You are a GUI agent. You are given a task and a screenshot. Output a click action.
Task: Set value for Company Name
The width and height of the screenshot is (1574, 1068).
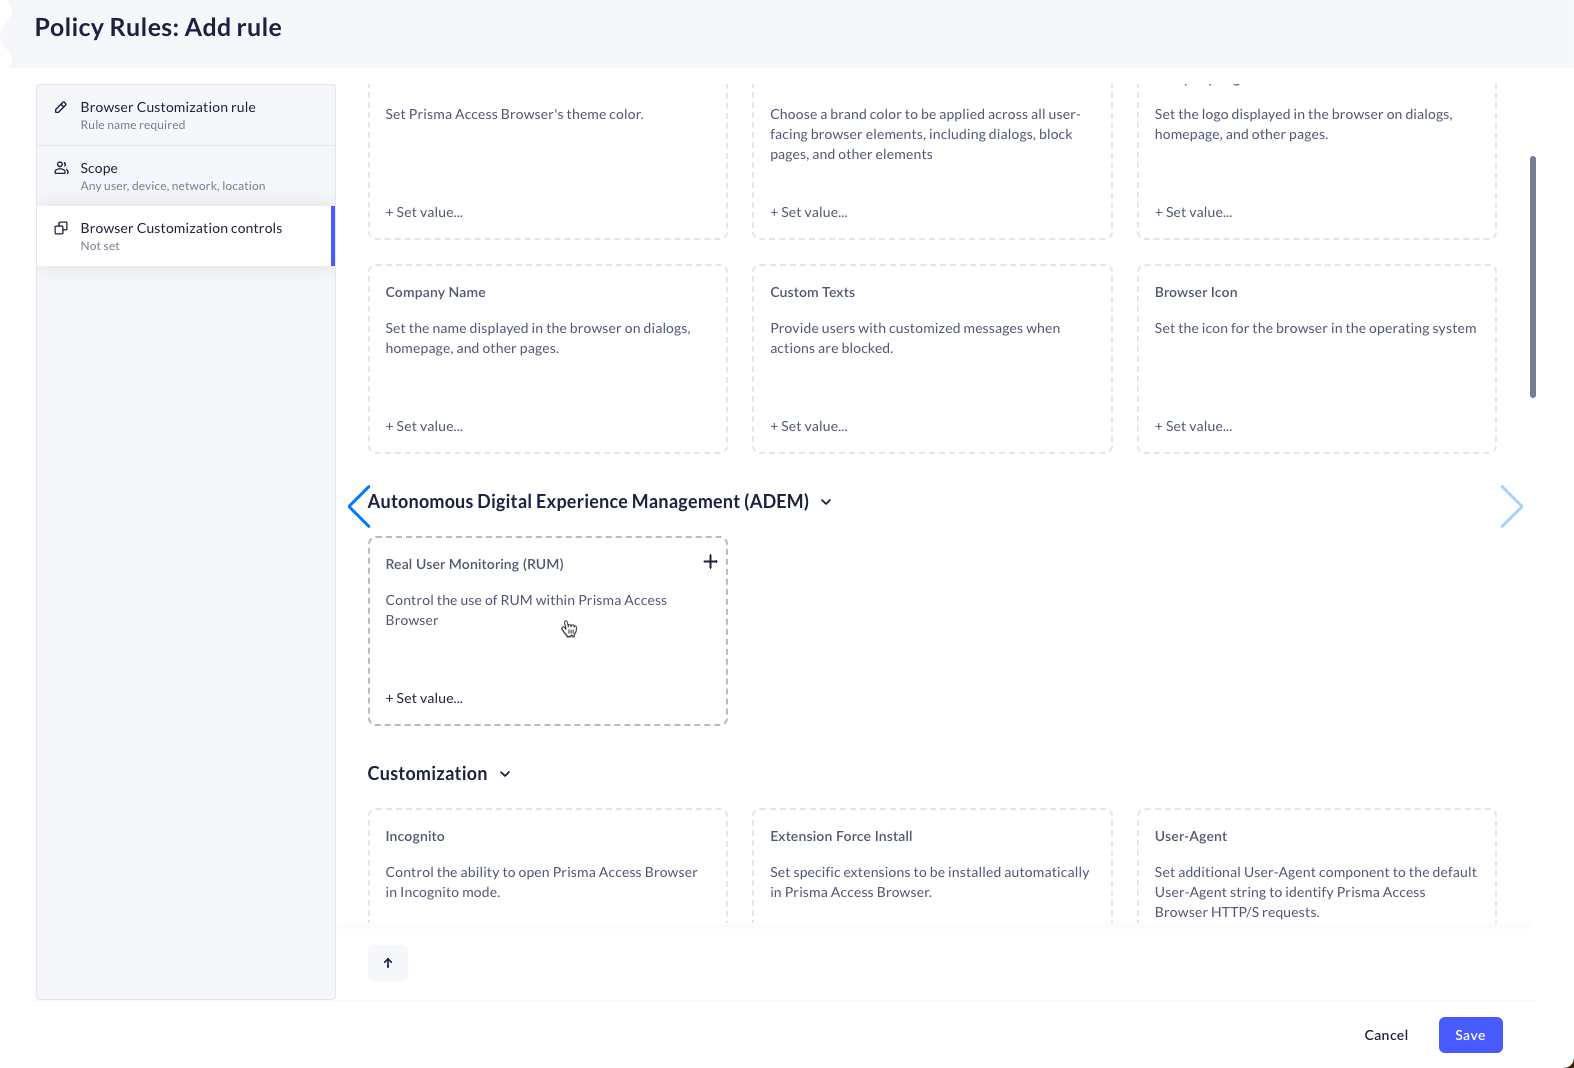[424, 426]
